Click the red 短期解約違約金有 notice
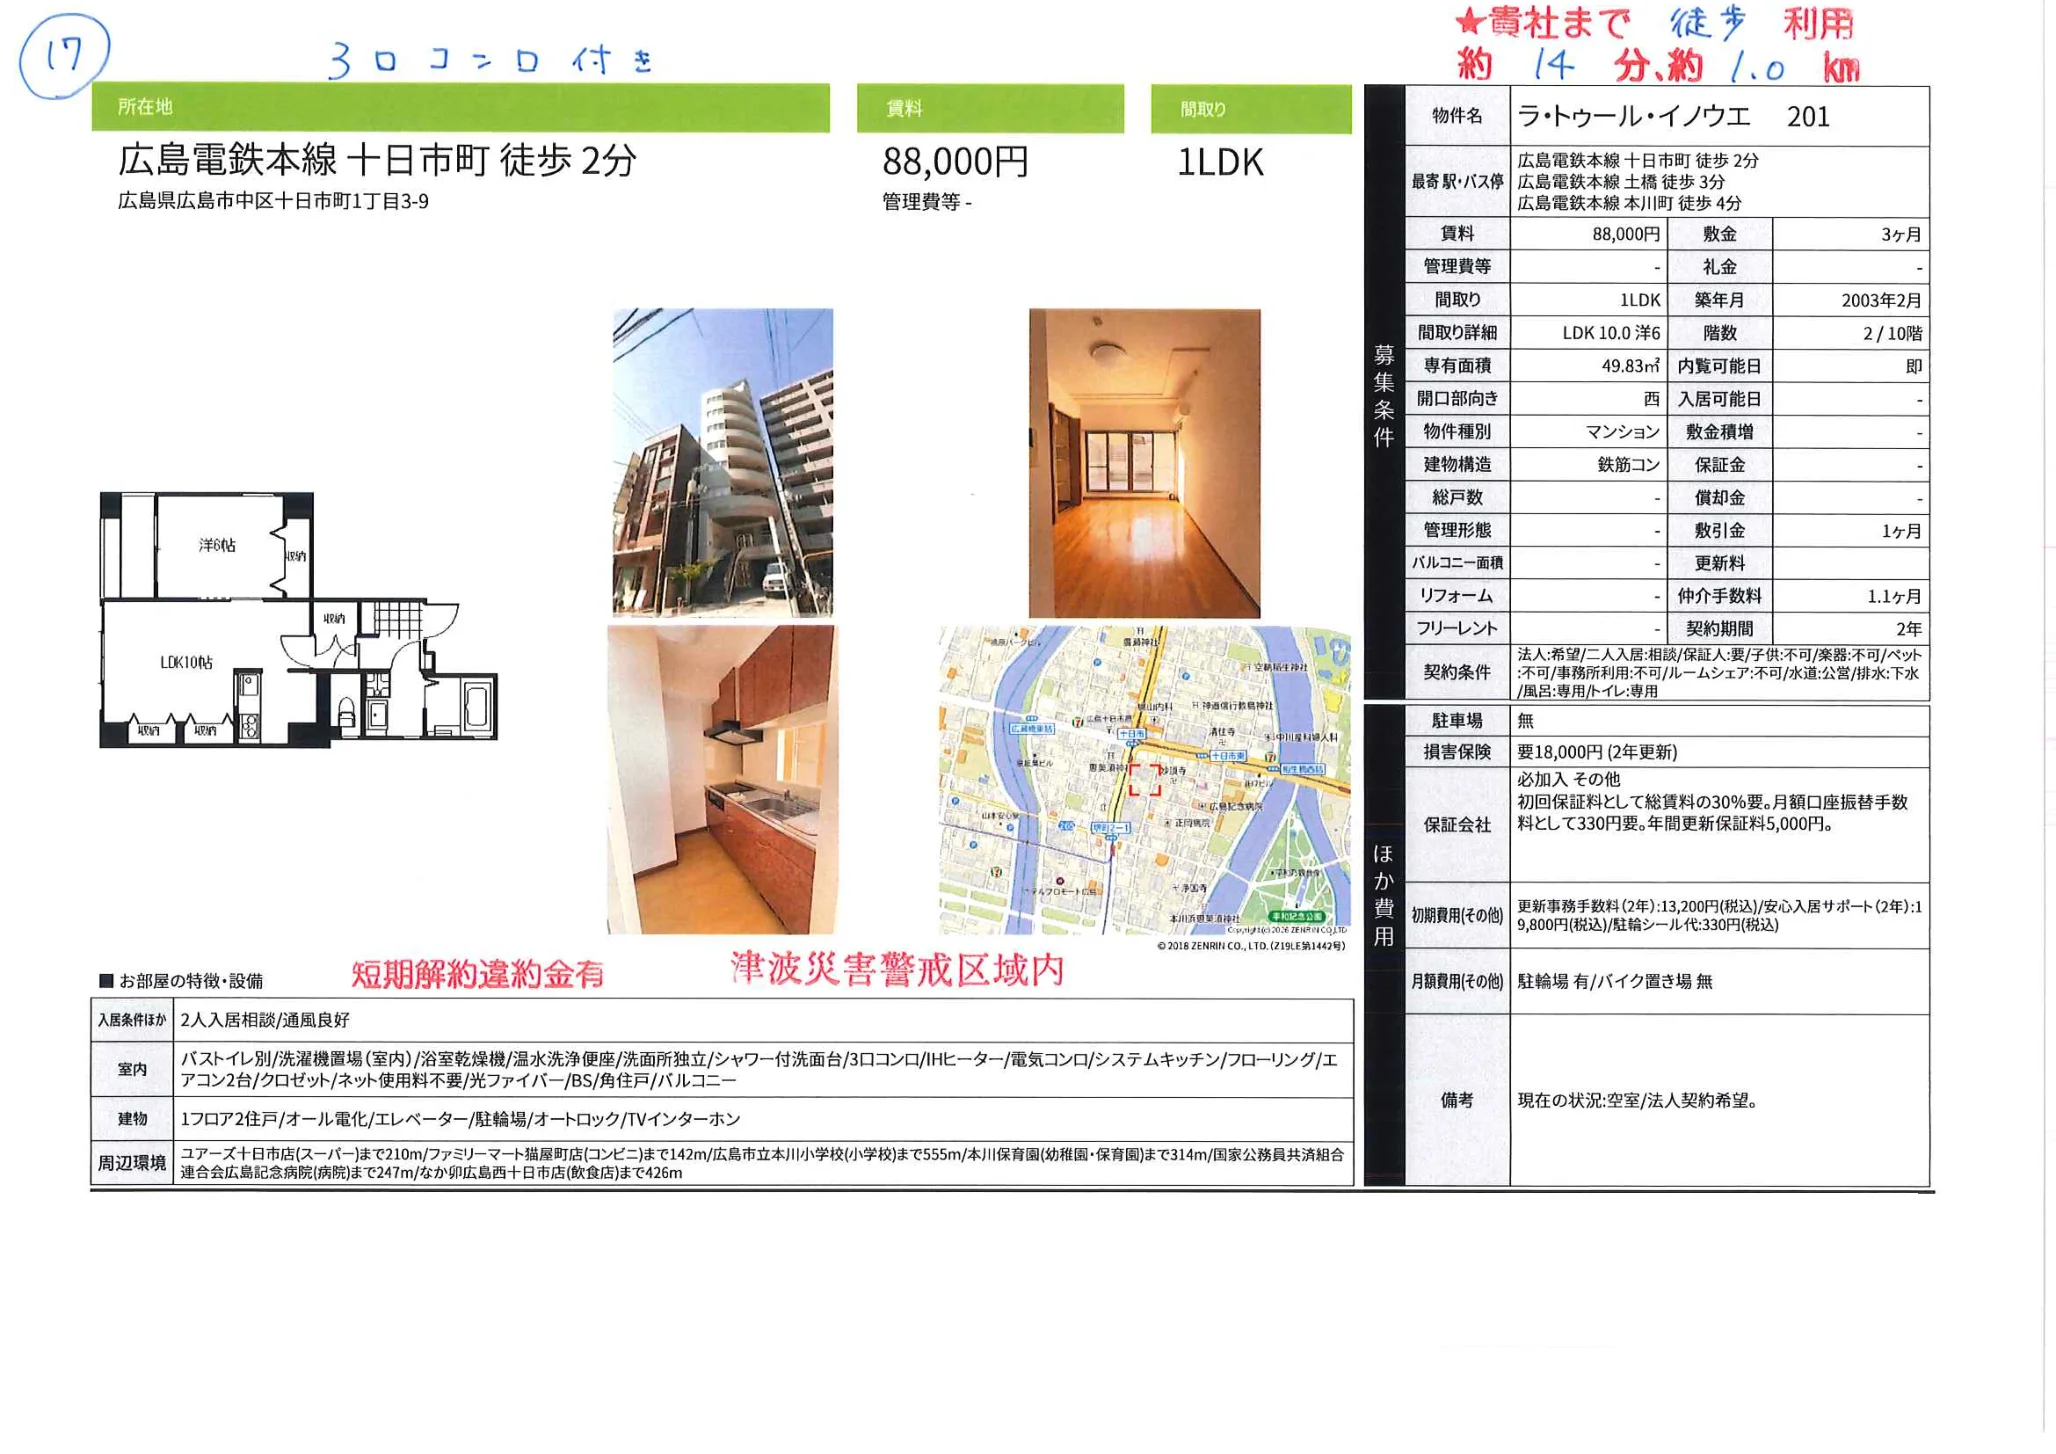 pos(477,974)
